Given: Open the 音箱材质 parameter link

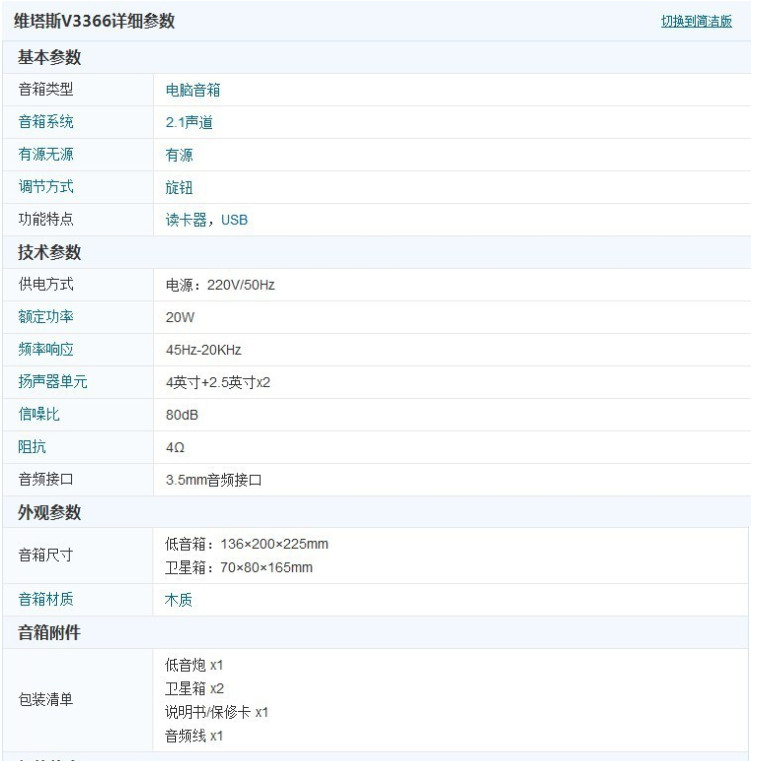Looking at the screenshot, I should [46, 600].
